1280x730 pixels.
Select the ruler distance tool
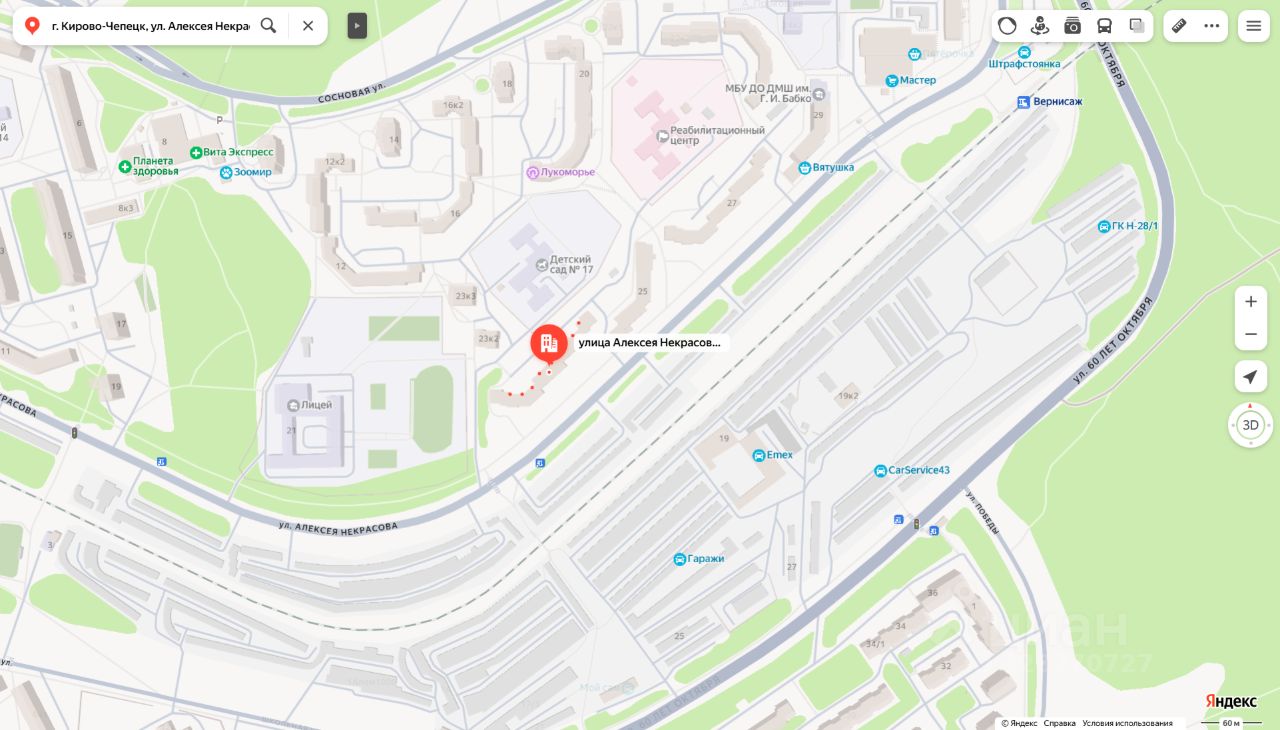(x=1179, y=26)
